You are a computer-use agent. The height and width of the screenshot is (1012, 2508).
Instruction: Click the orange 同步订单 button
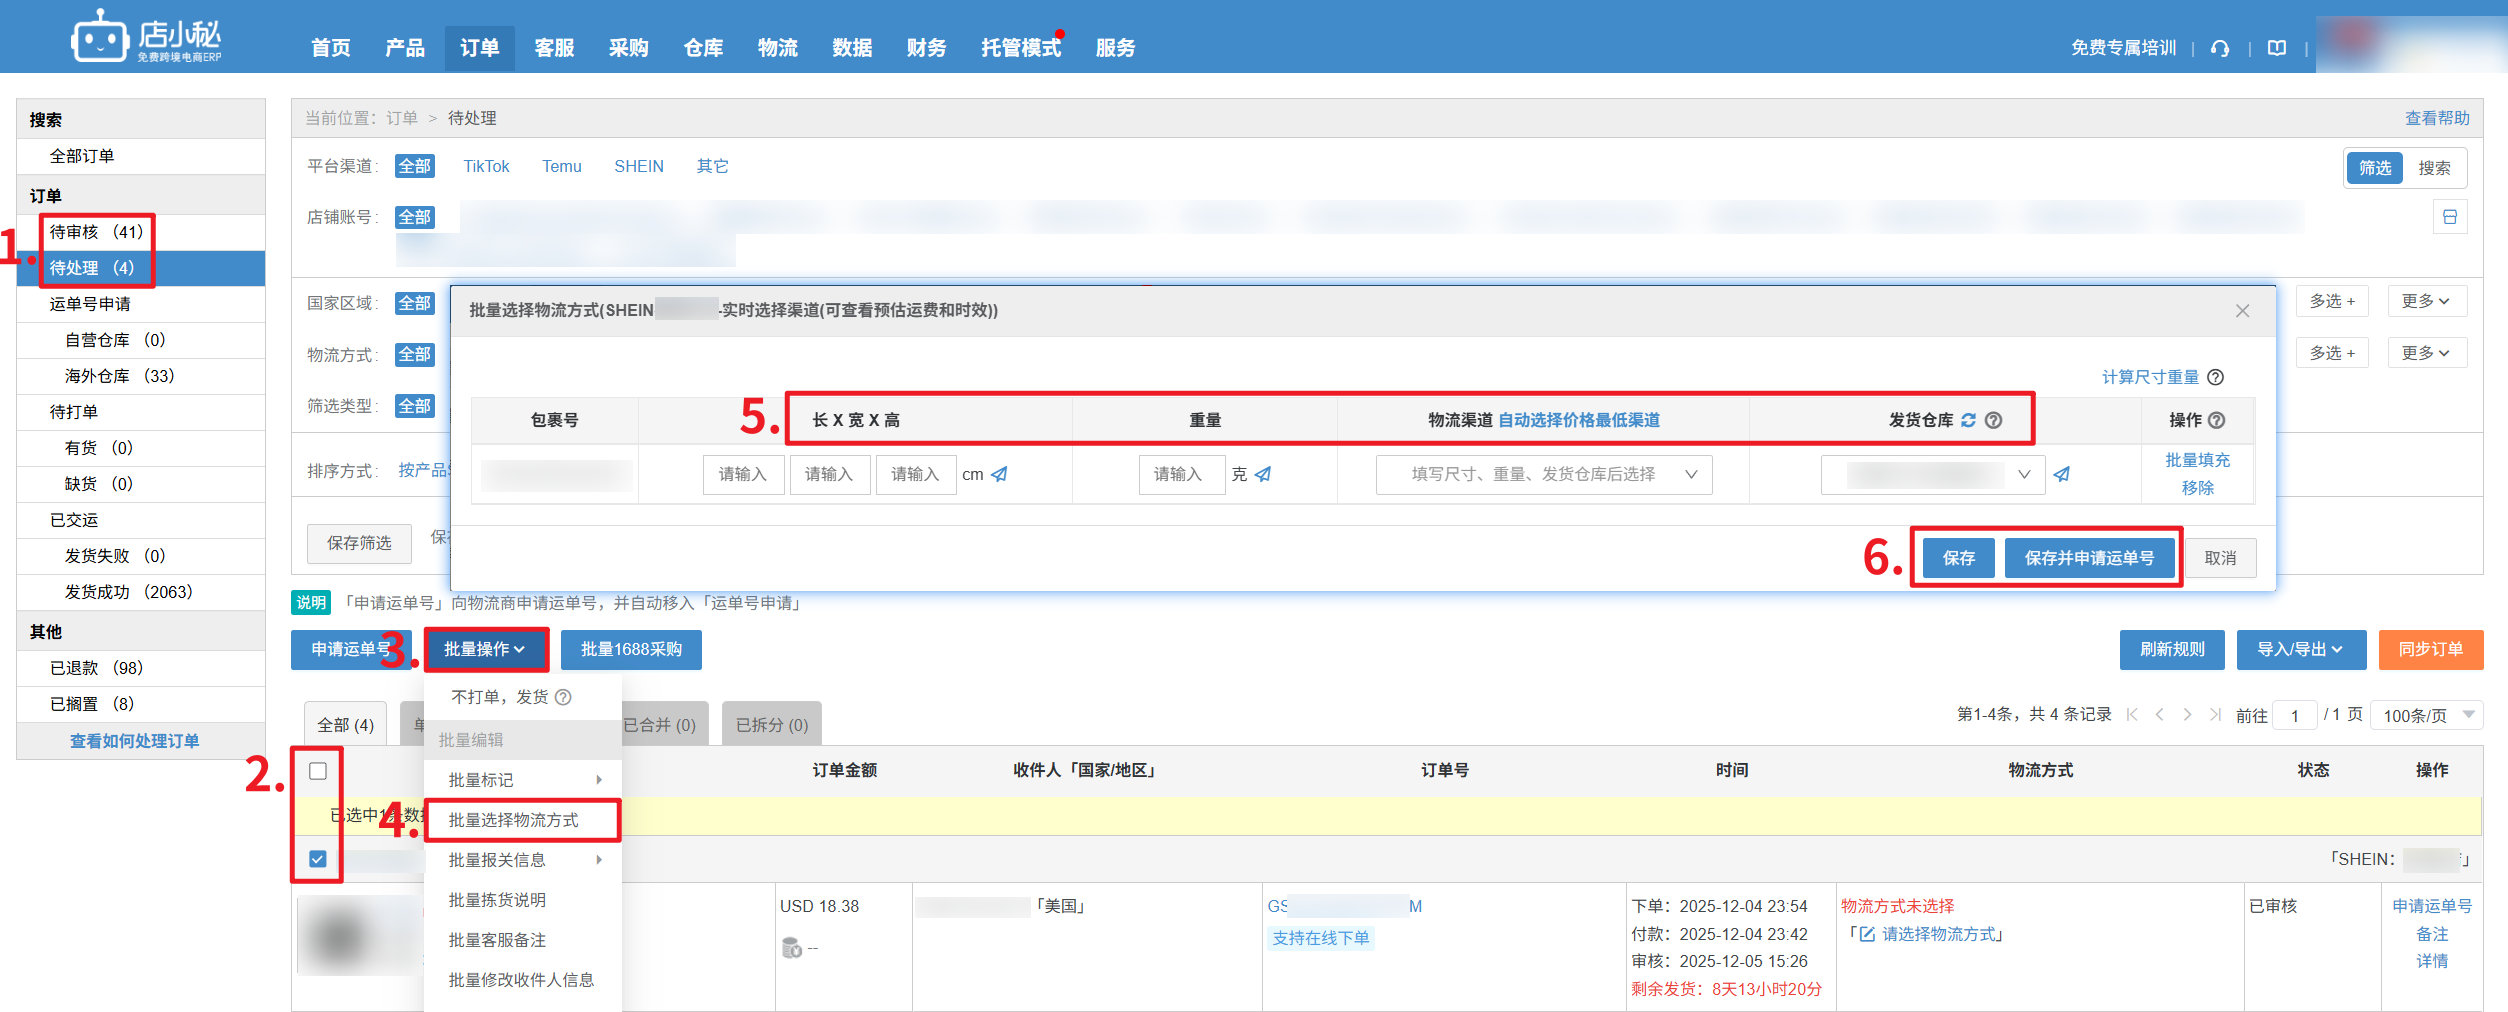[x=2430, y=649]
